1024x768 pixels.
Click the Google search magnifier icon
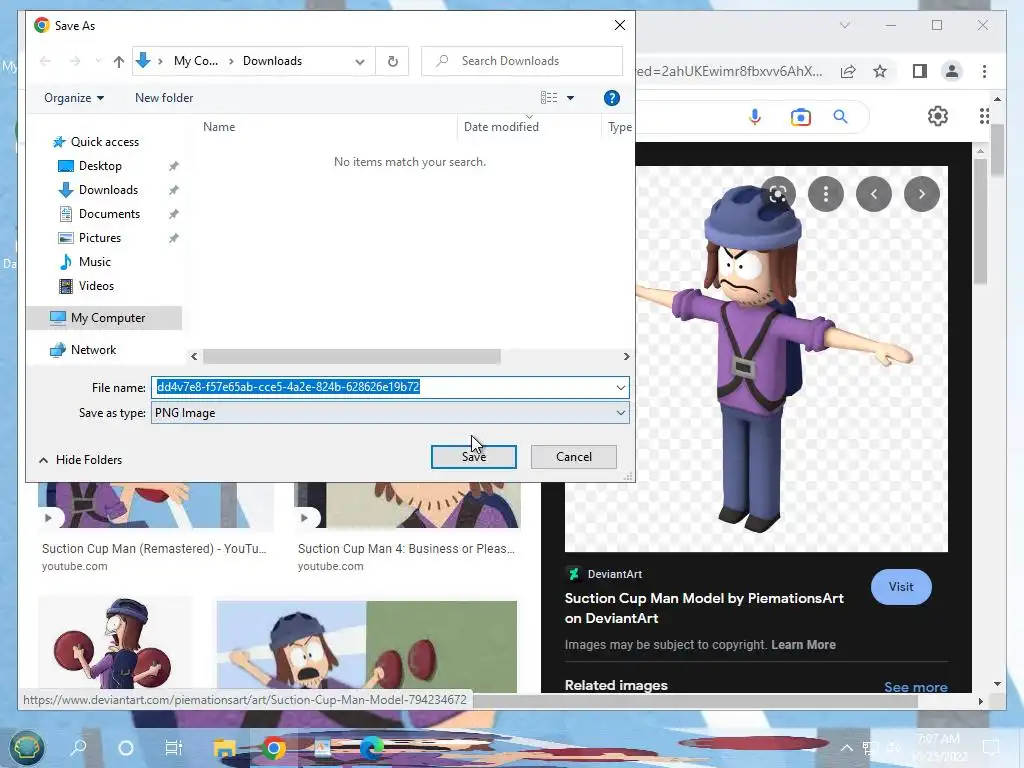[x=840, y=117]
